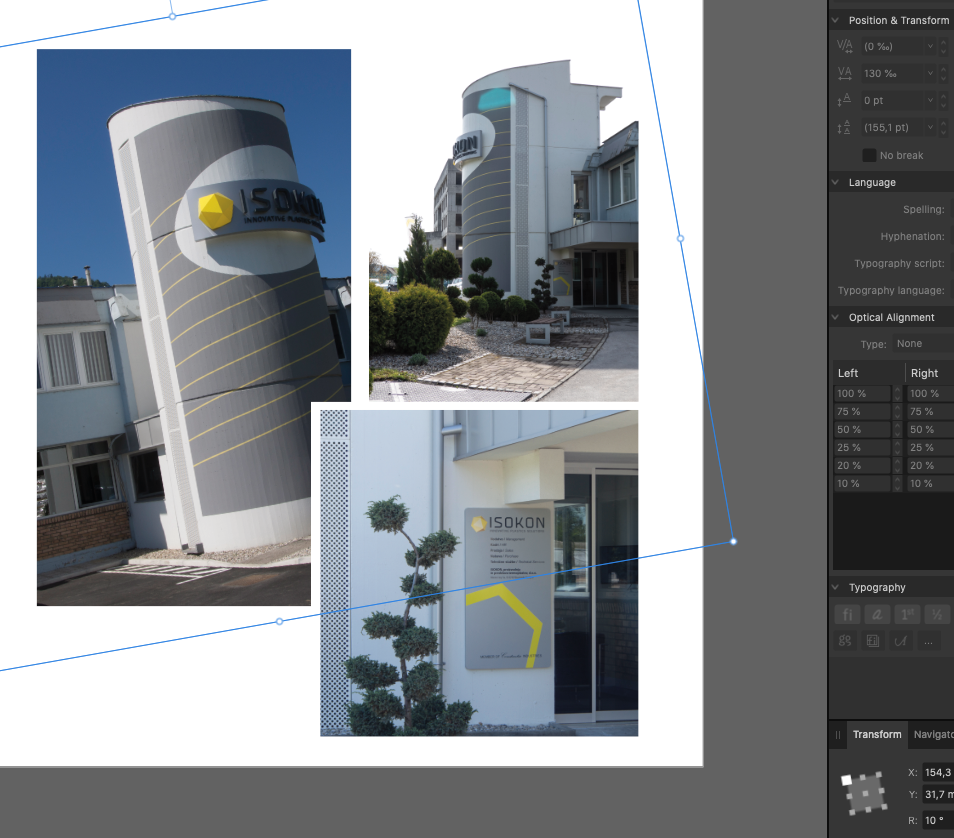This screenshot has width=954, height=838.
Task: Click the Right column header
Action: pos(930,373)
